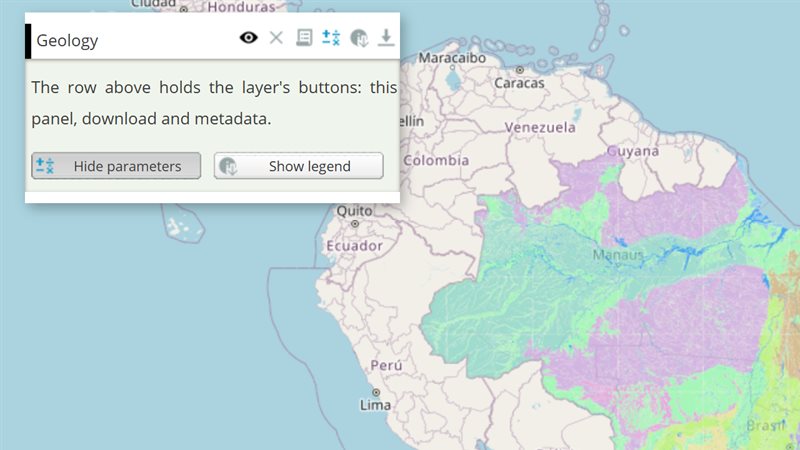Viewport: 800px width, 450px height.
Task: Click the Ecuador country label
Action: 355,246
